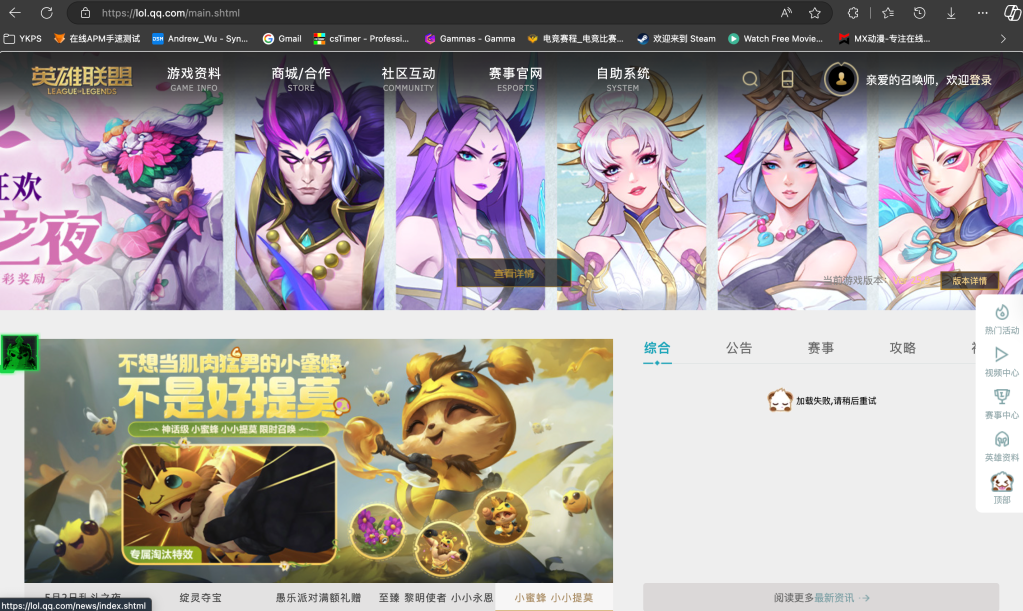
Task: Click the browser refresh button
Action: click(46, 13)
